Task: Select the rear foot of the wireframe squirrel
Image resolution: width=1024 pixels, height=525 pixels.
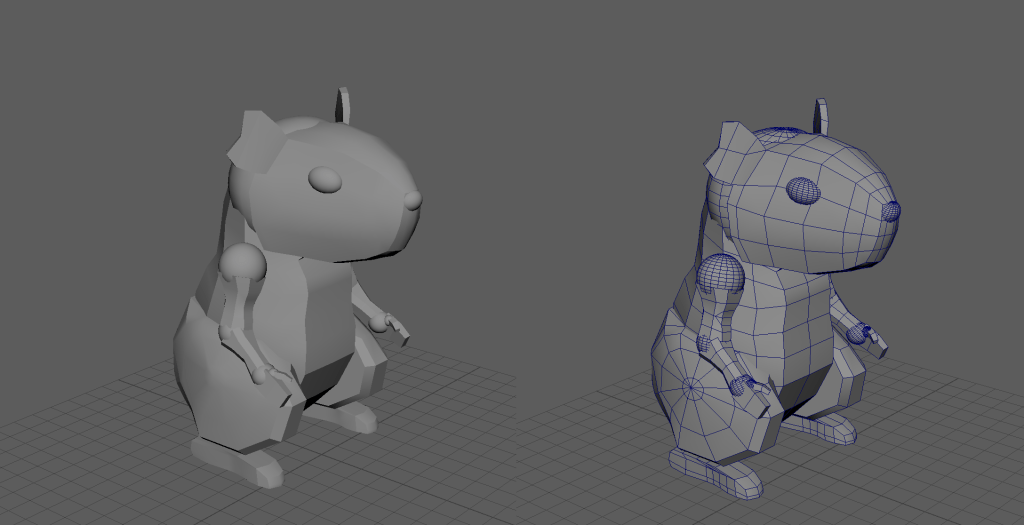Action: click(823, 426)
